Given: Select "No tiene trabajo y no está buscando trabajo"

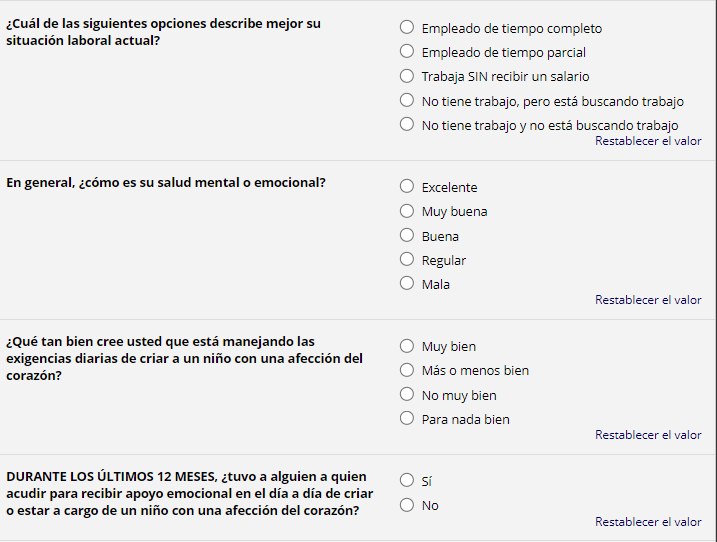Looking at the screenshot, I should click(x=406, y=125).
